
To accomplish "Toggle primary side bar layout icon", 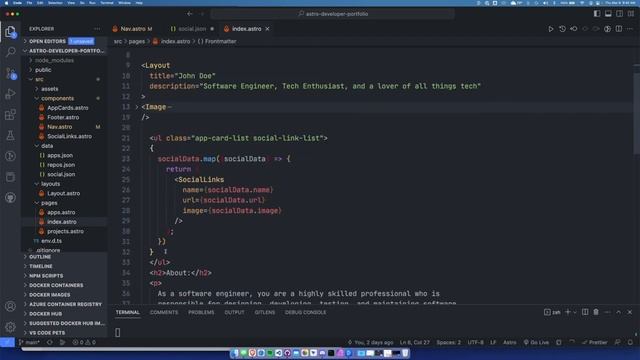I will point(597,14).
